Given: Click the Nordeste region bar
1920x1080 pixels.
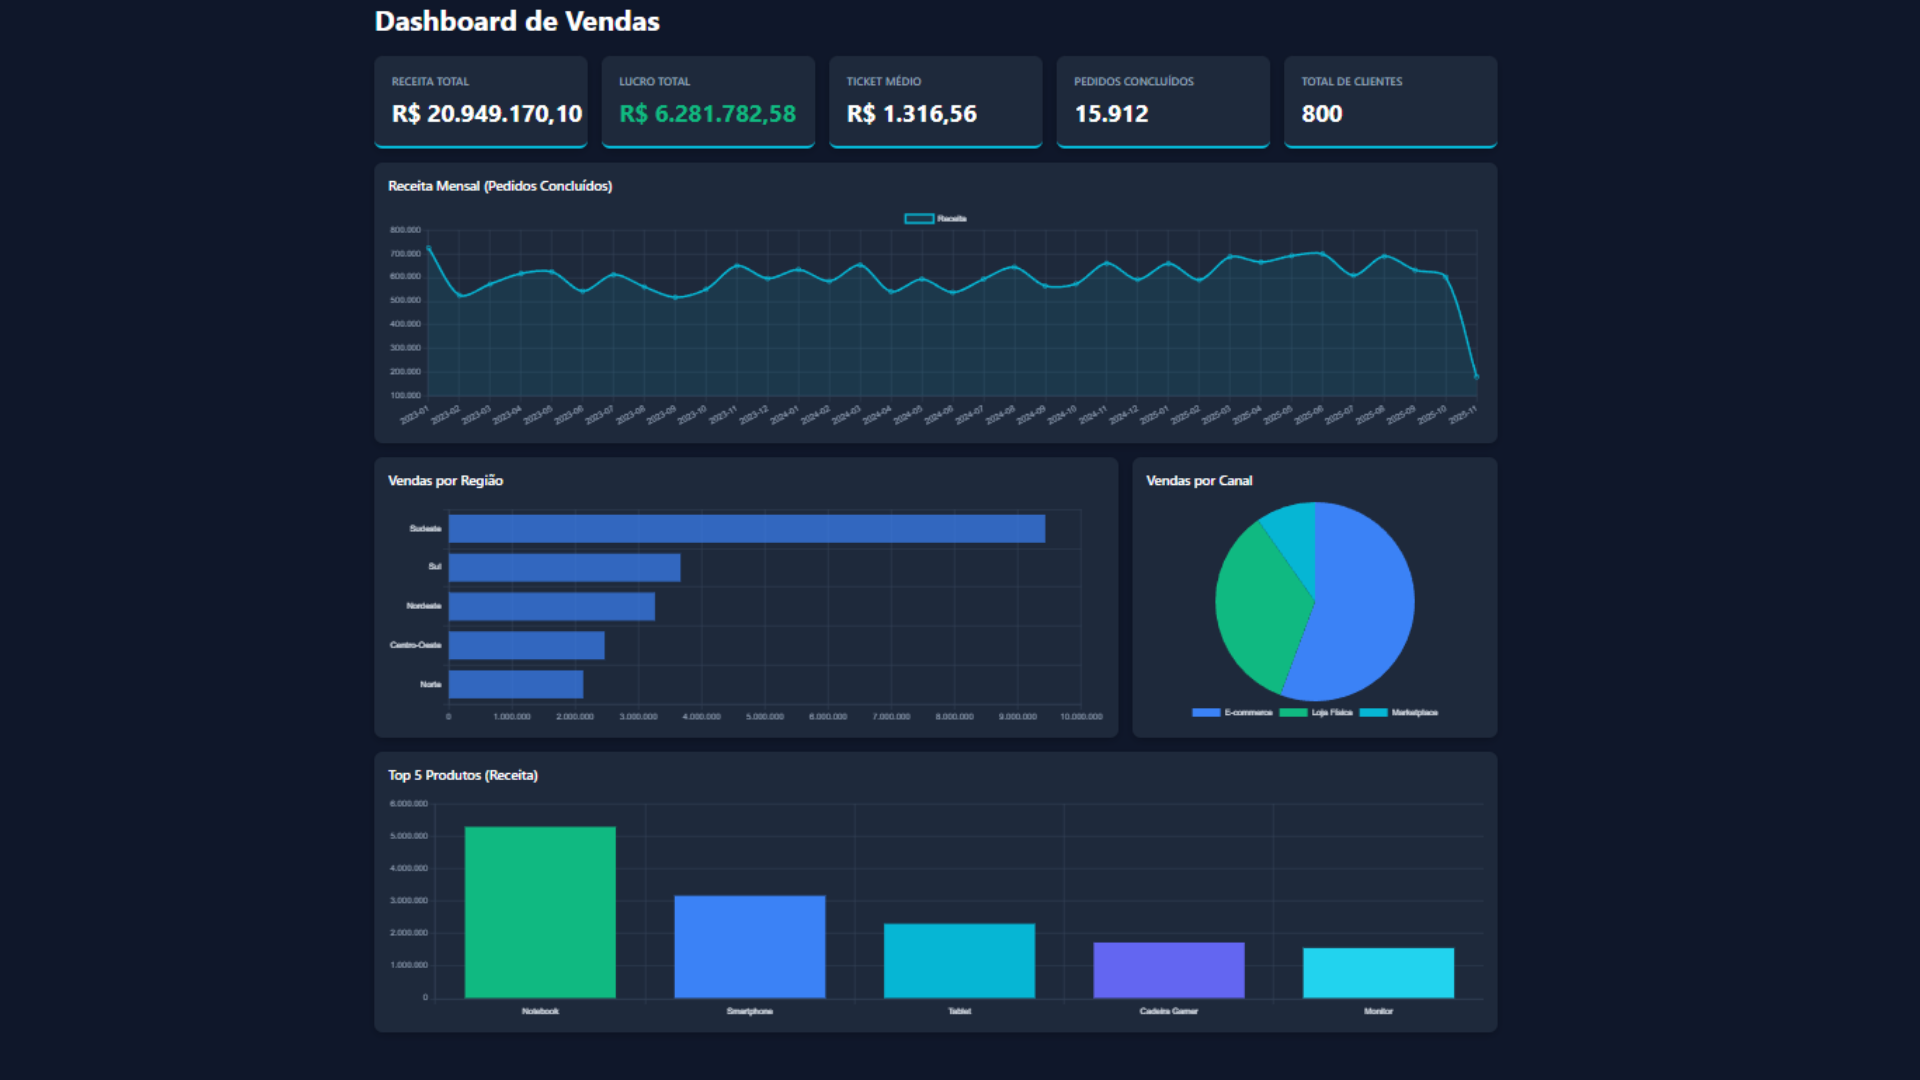Looking at the screenshot, I should pyautogui.click(x=550, y=606).
